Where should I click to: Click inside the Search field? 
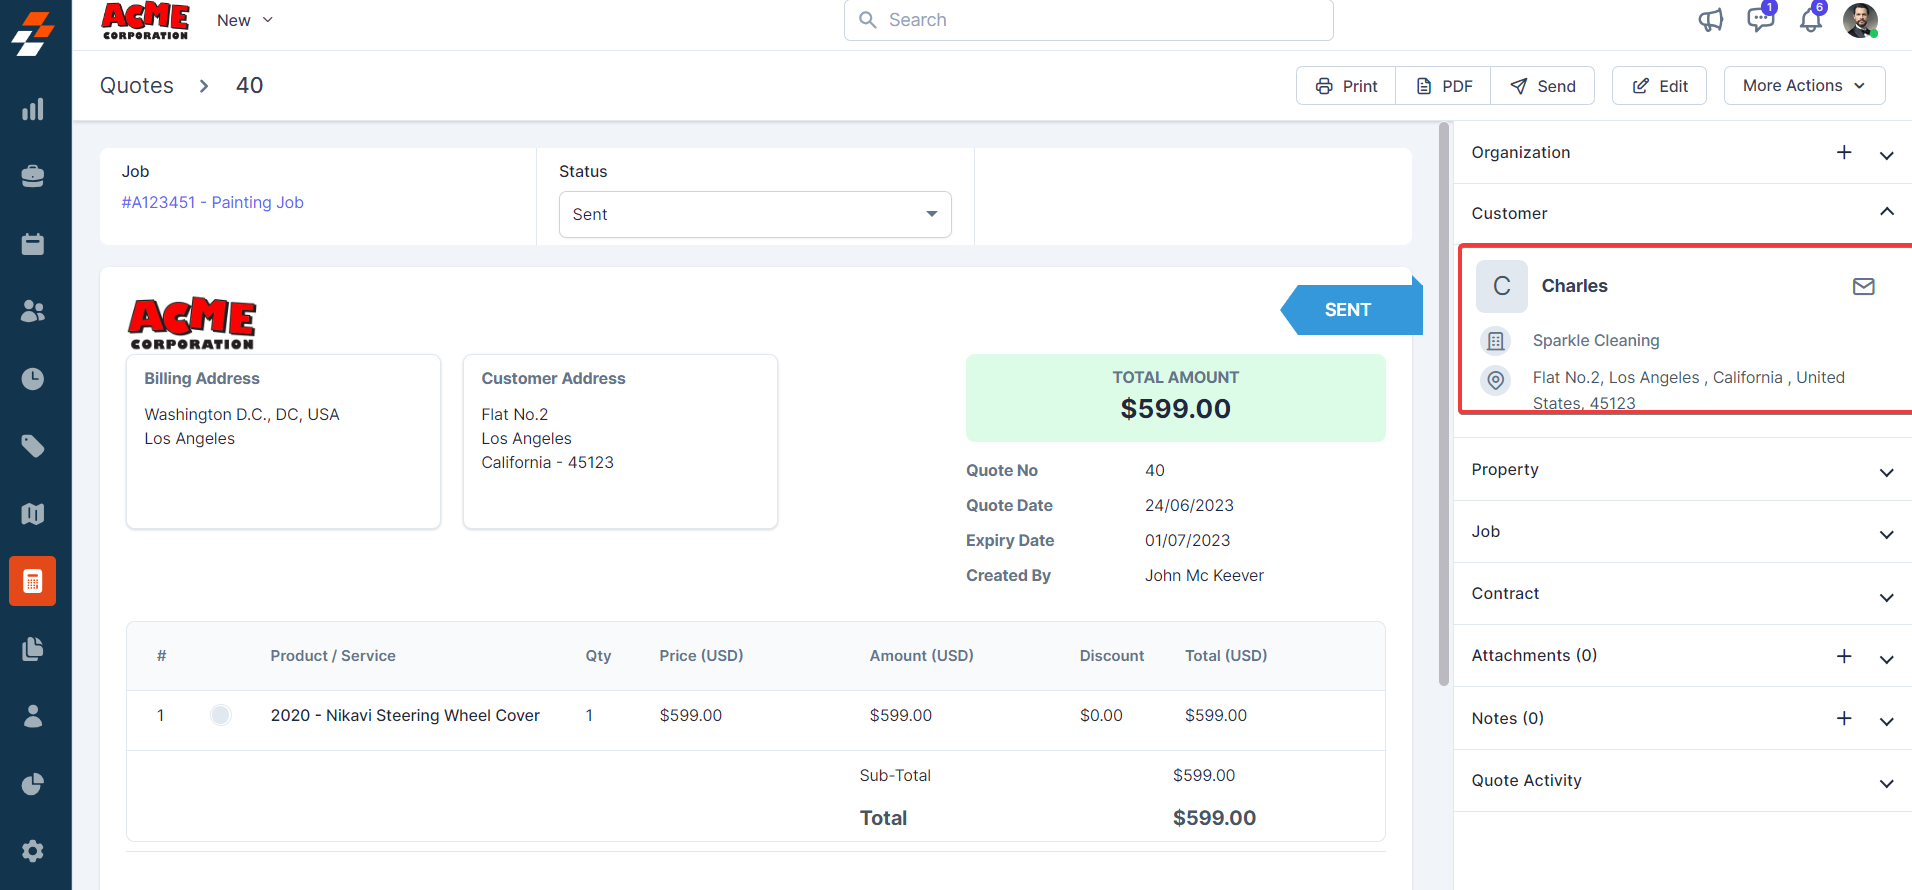tap(1088, 20)
